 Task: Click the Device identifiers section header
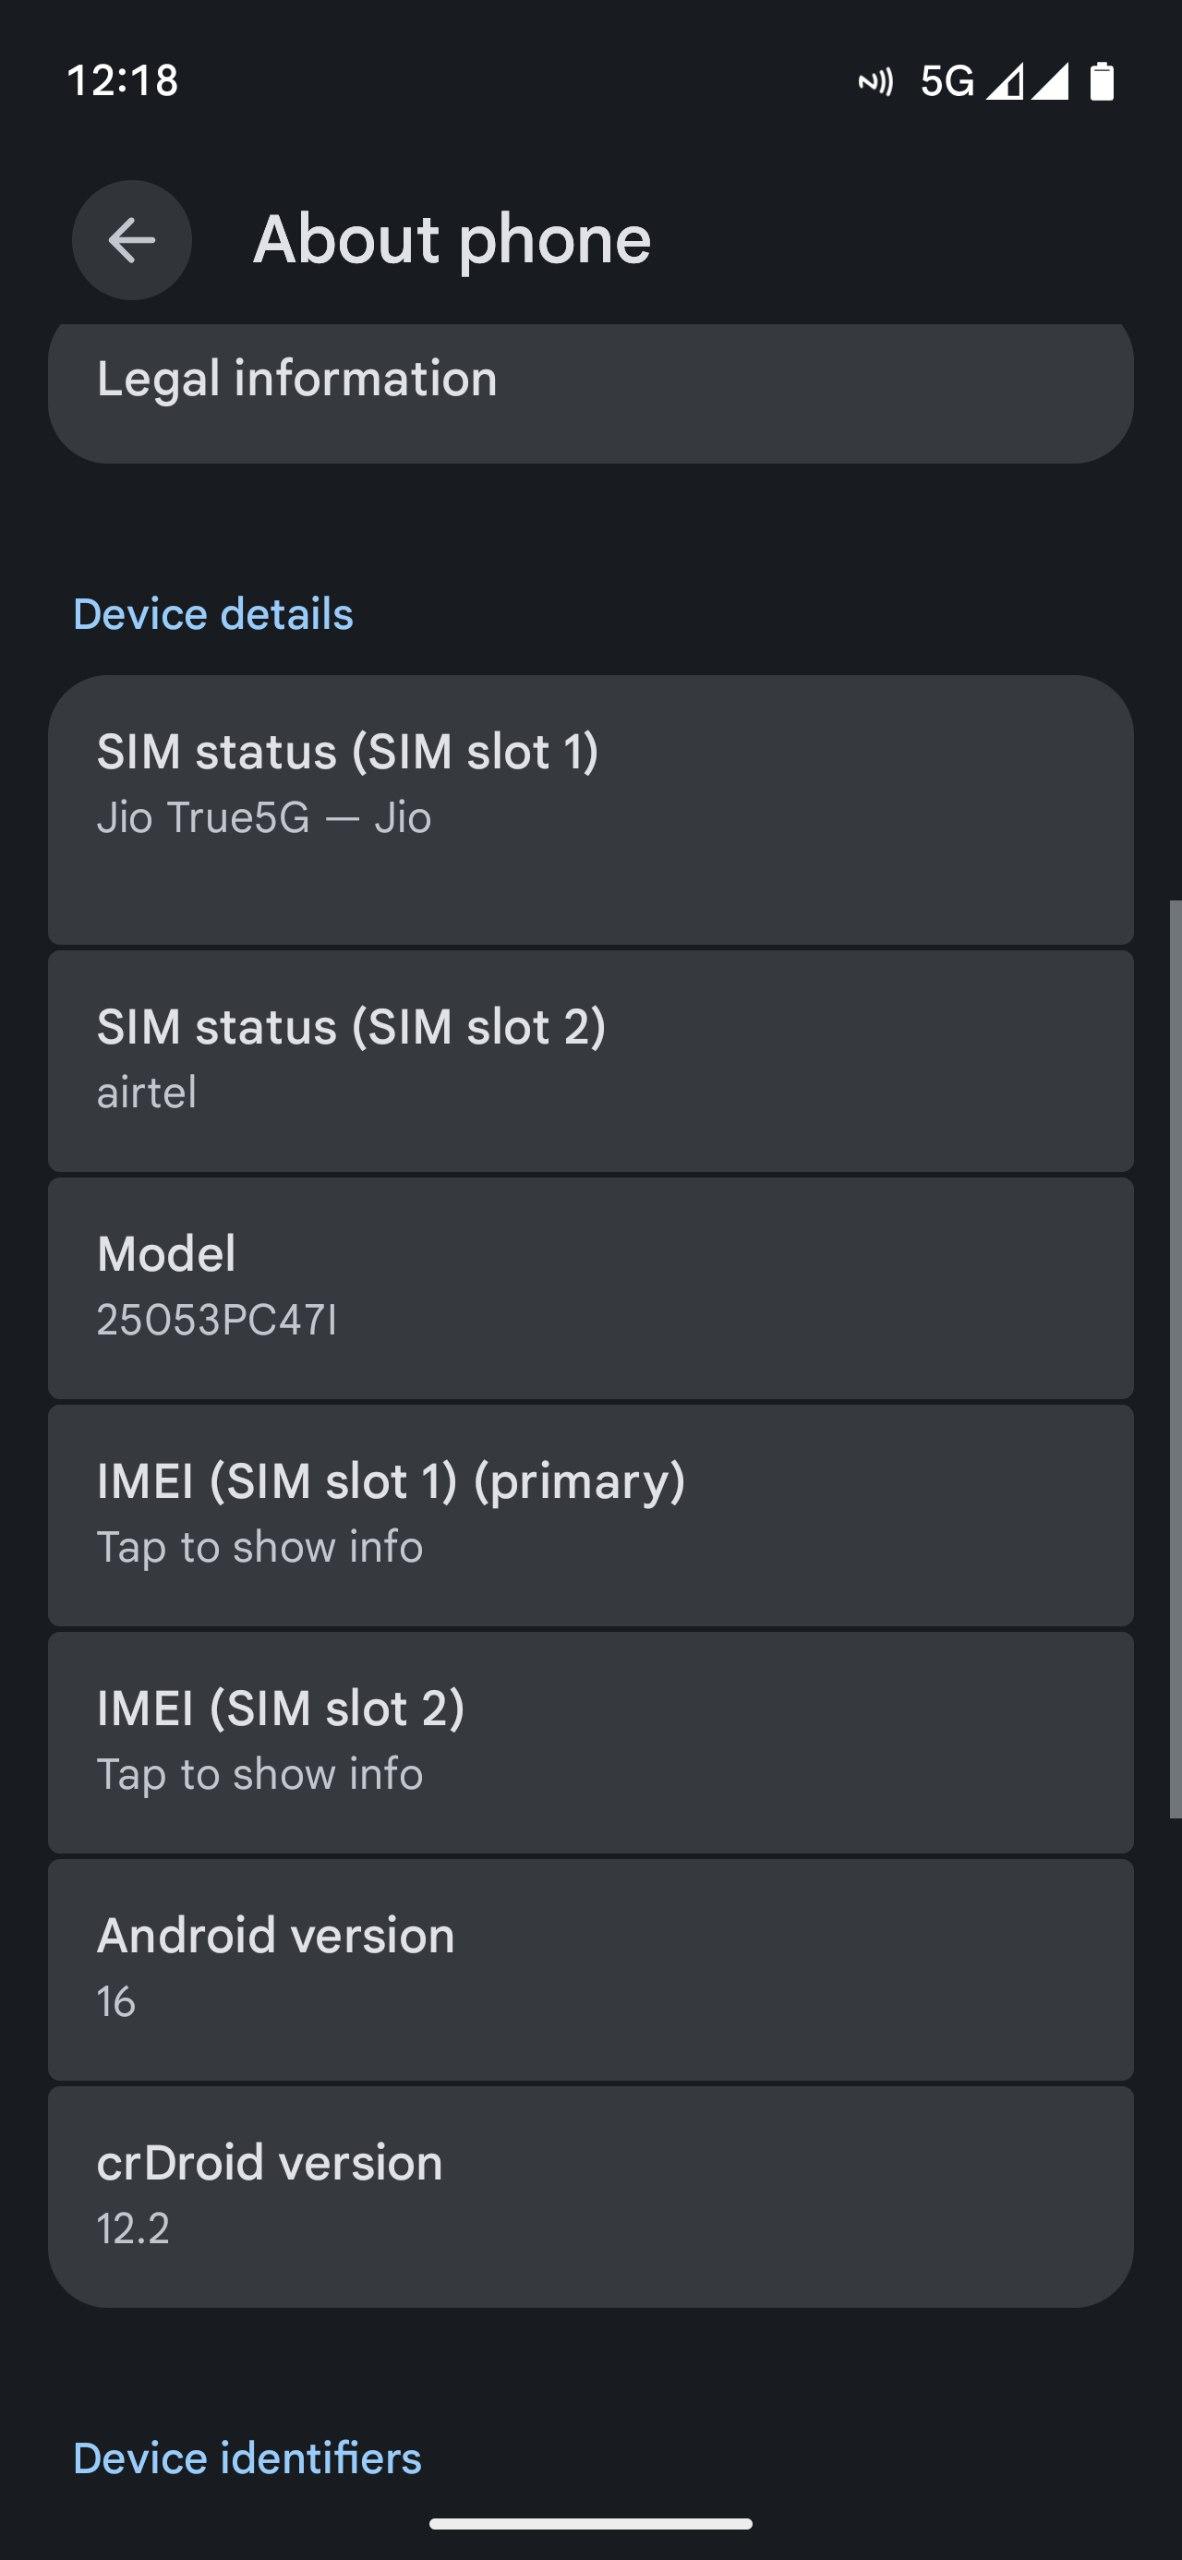pos(247,2458)
